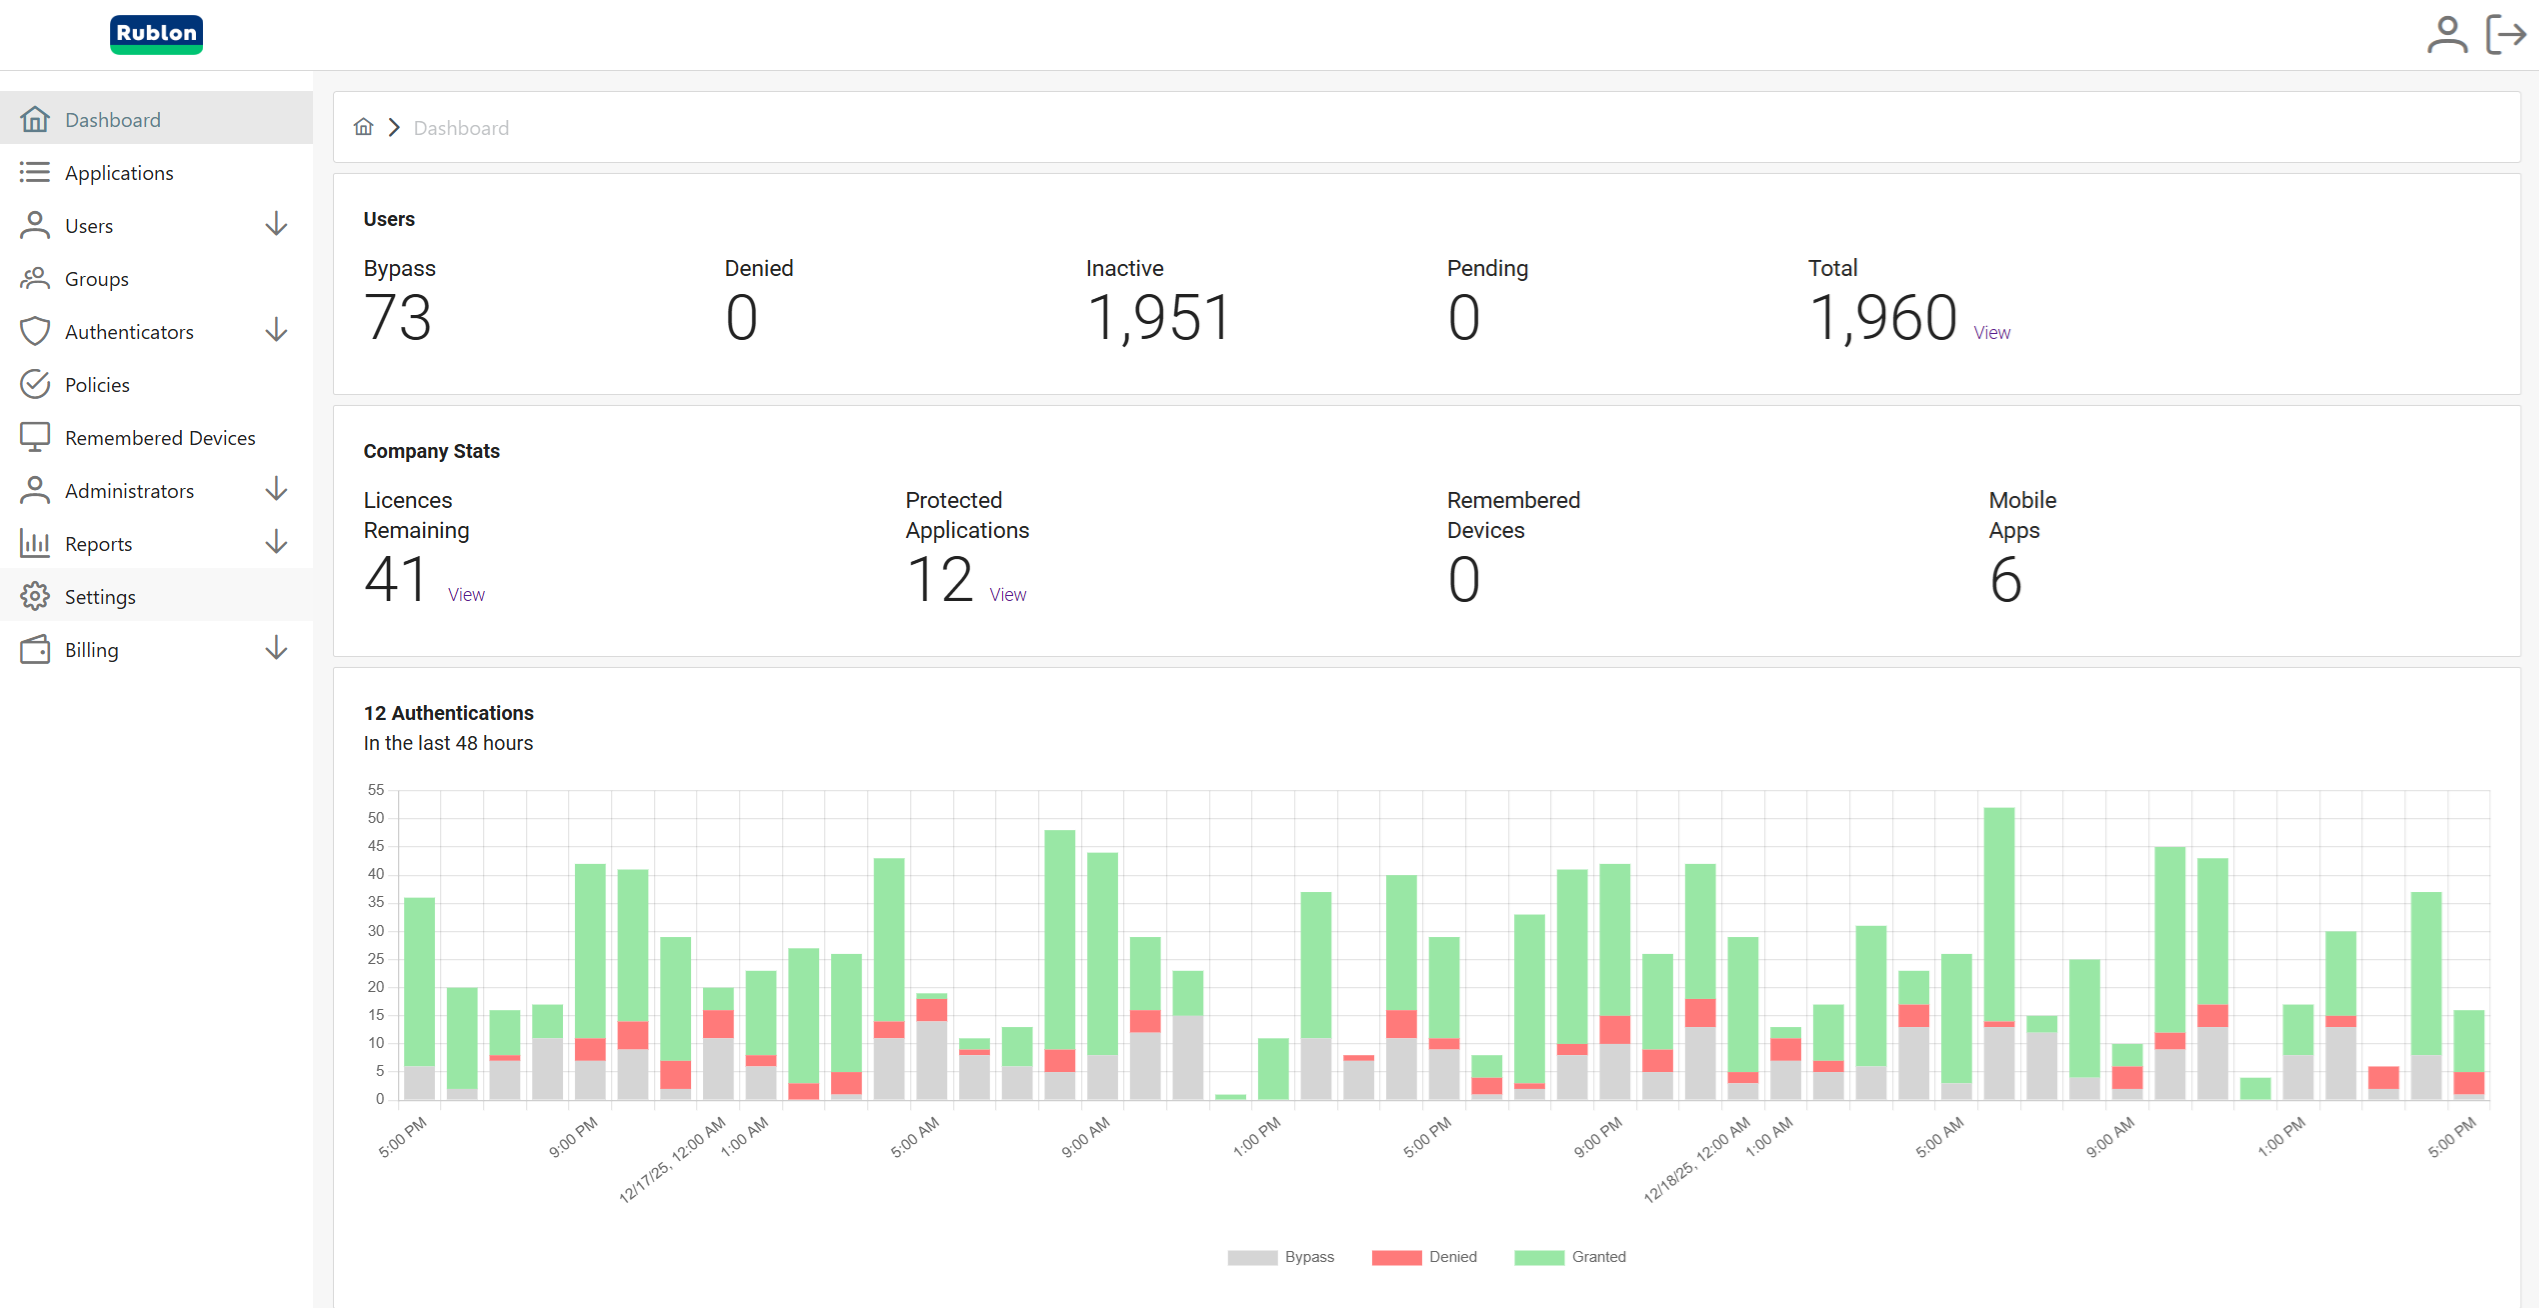The width and height of the screenshot is (2539, 1308).
Task: Expand the Reports submenu arrow
Action: click(x=277, y=543)
